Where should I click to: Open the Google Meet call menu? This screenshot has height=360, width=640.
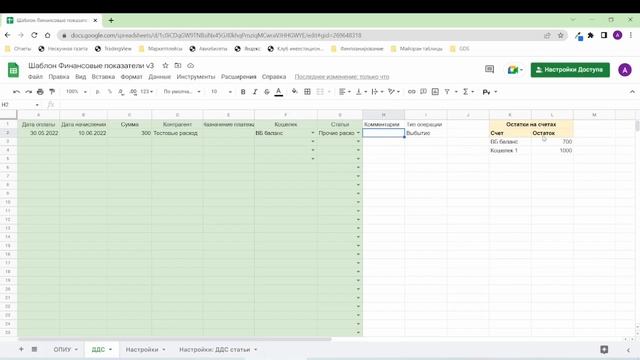[515, 70]
